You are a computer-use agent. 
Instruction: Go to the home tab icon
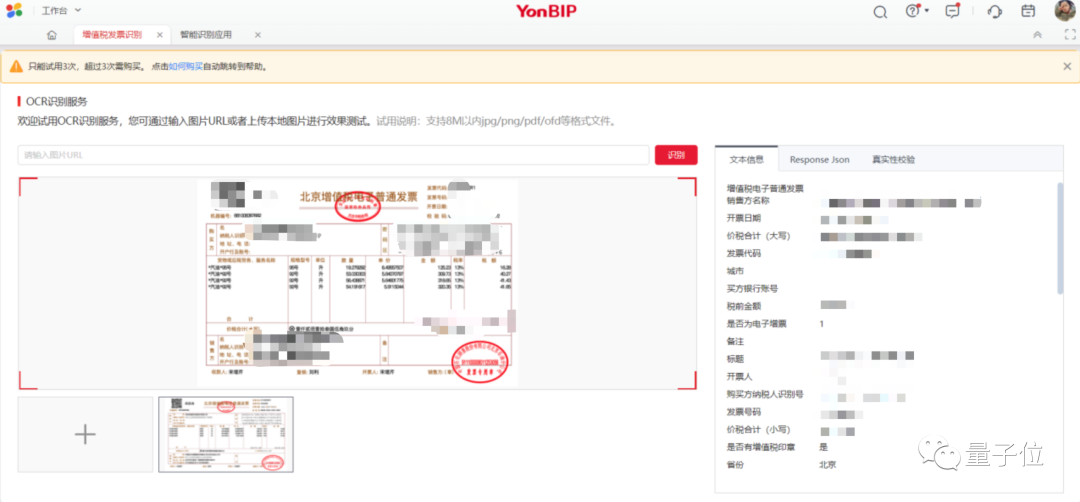click(52, 35)
